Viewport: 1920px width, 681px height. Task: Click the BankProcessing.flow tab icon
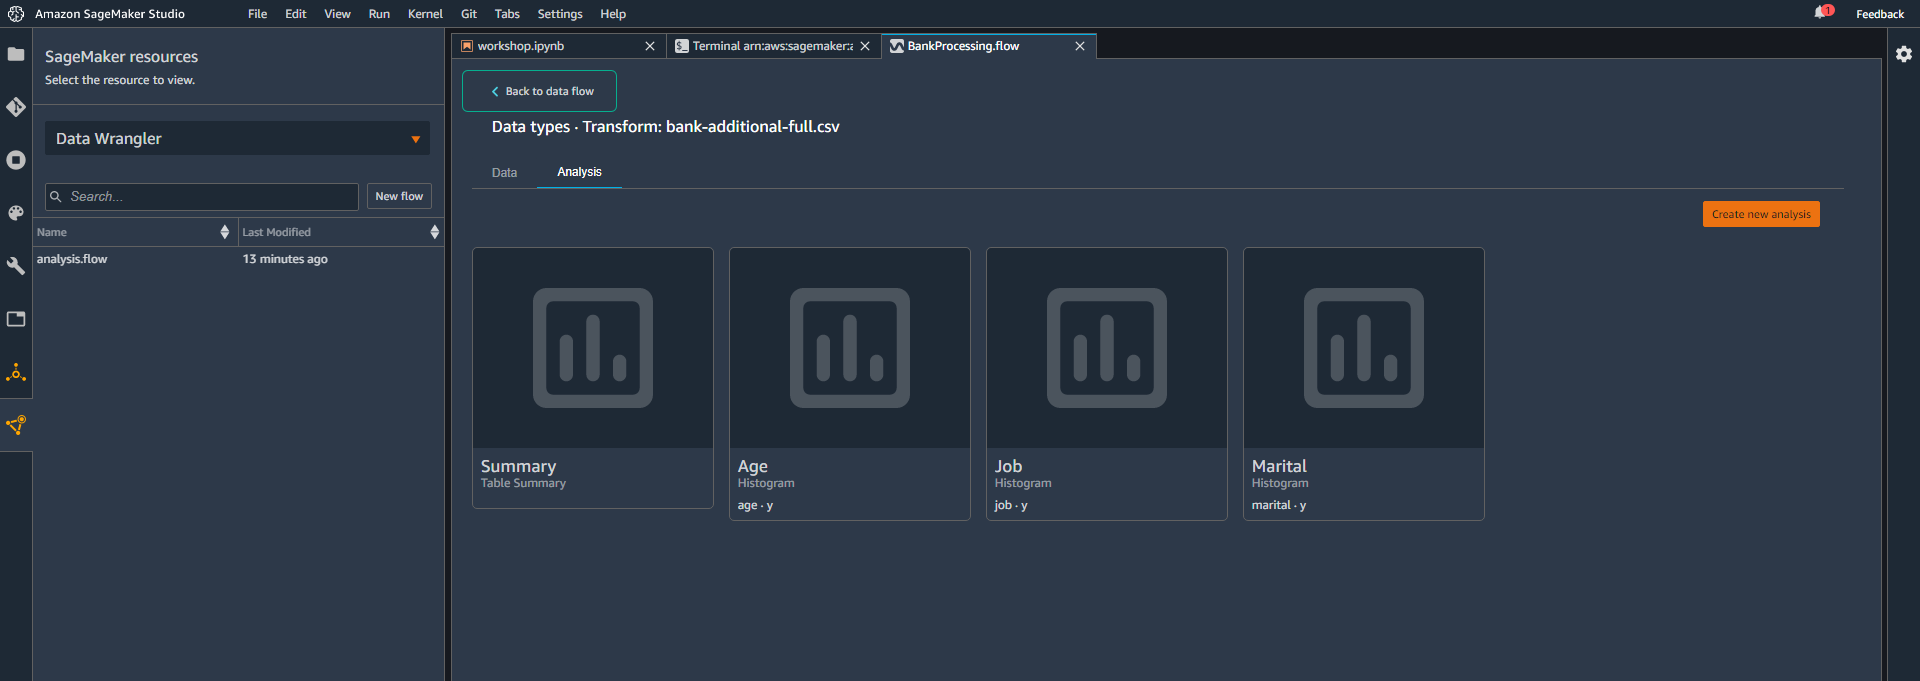(x=897, y=46)
